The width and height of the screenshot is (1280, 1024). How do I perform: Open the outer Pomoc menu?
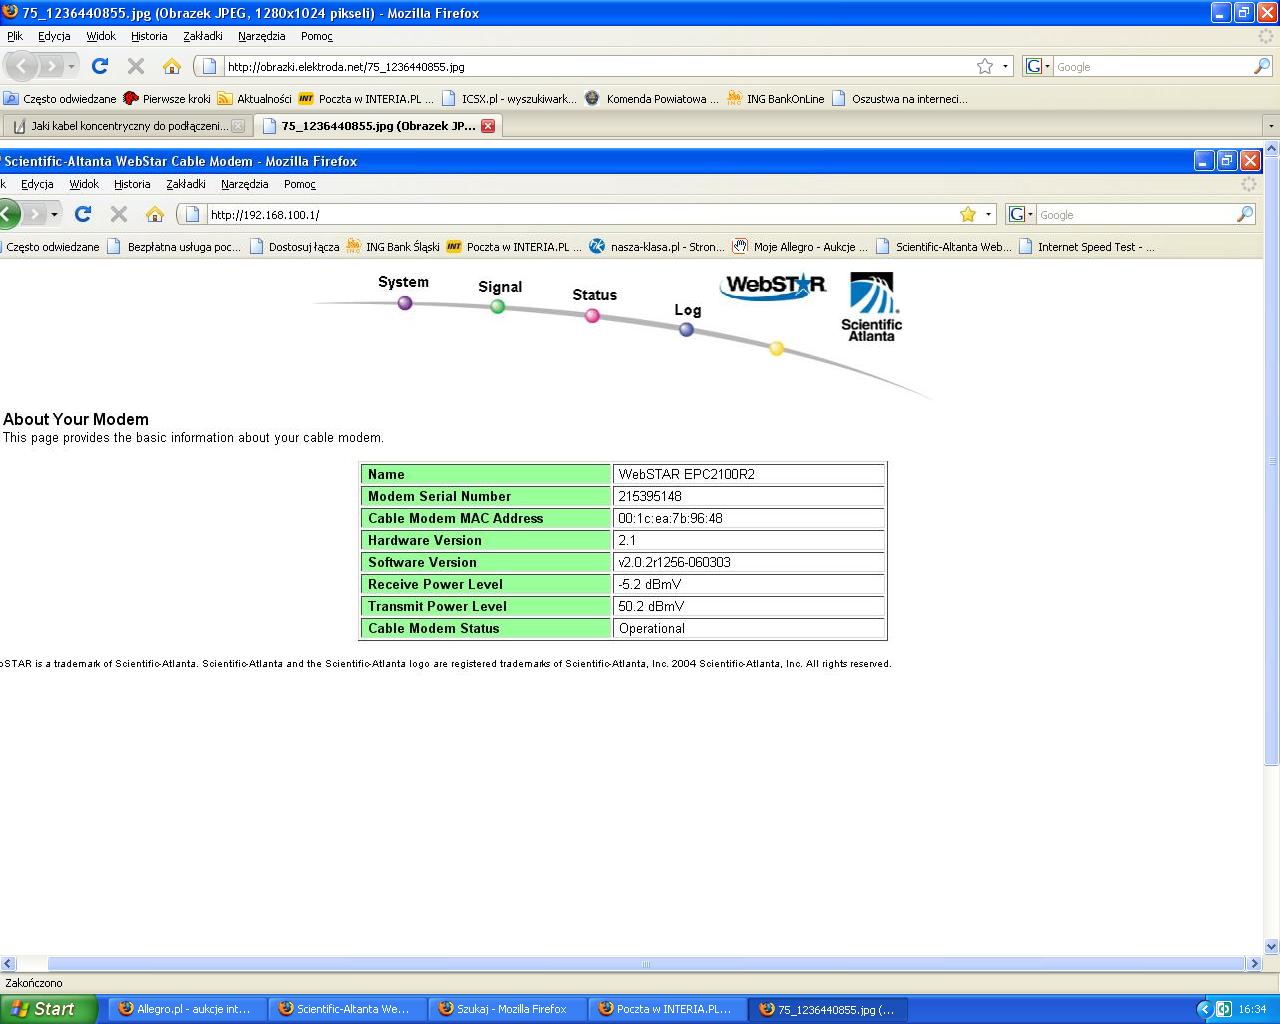(x=317, y=36)
